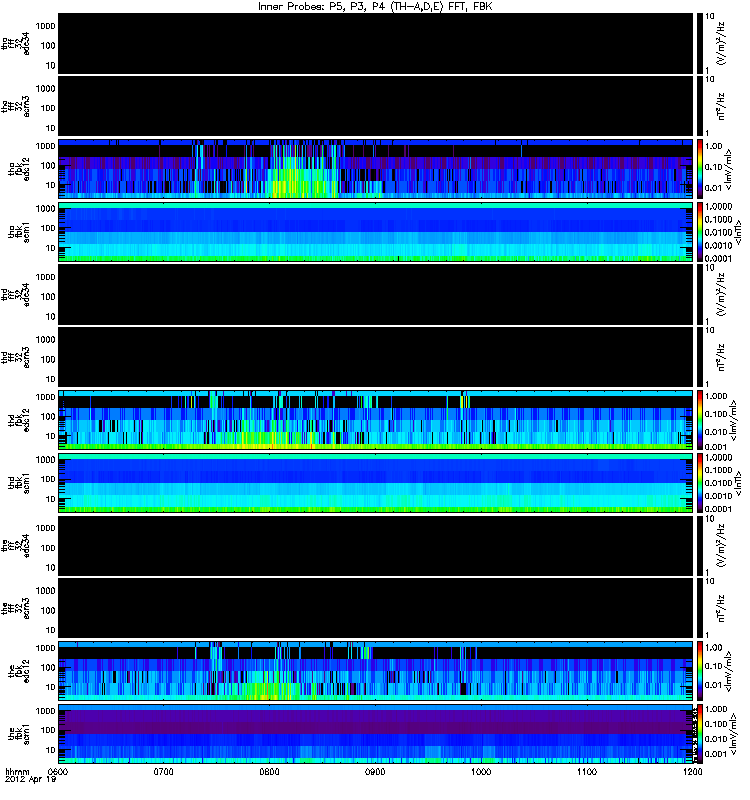The image size is (750, 800).
Task: Click the black color bar beside the tha edc34 panel
Action: click(x=699, y=44)
